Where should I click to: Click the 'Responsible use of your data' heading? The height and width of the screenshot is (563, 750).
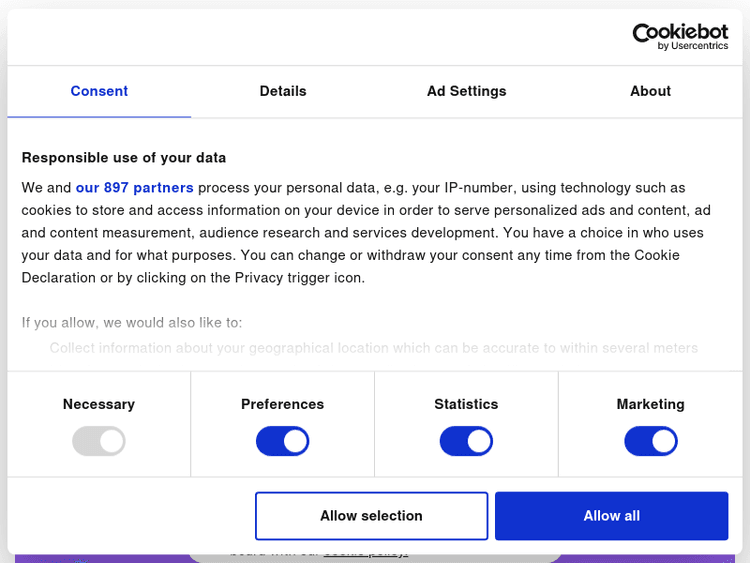click(124, 158)
